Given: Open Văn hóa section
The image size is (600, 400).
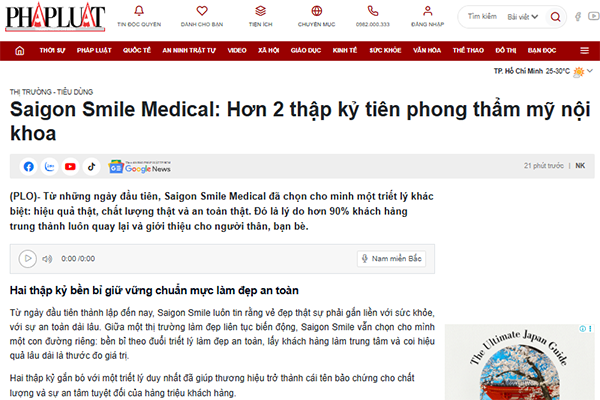Looking at the screenshot, I should coord(427,51).
